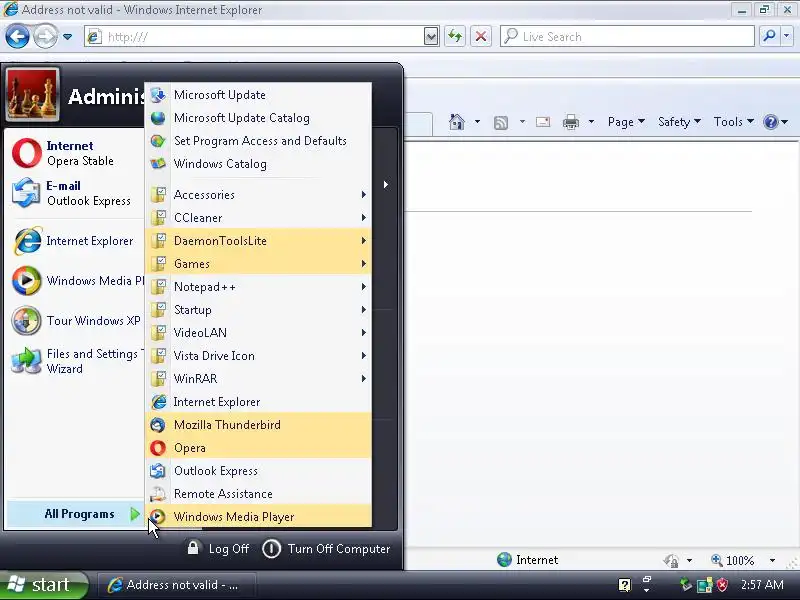The height and width of the screenshot is (600, 800).
Task: Open Internet Explorer from left start panel
Action: pos(75,241)
